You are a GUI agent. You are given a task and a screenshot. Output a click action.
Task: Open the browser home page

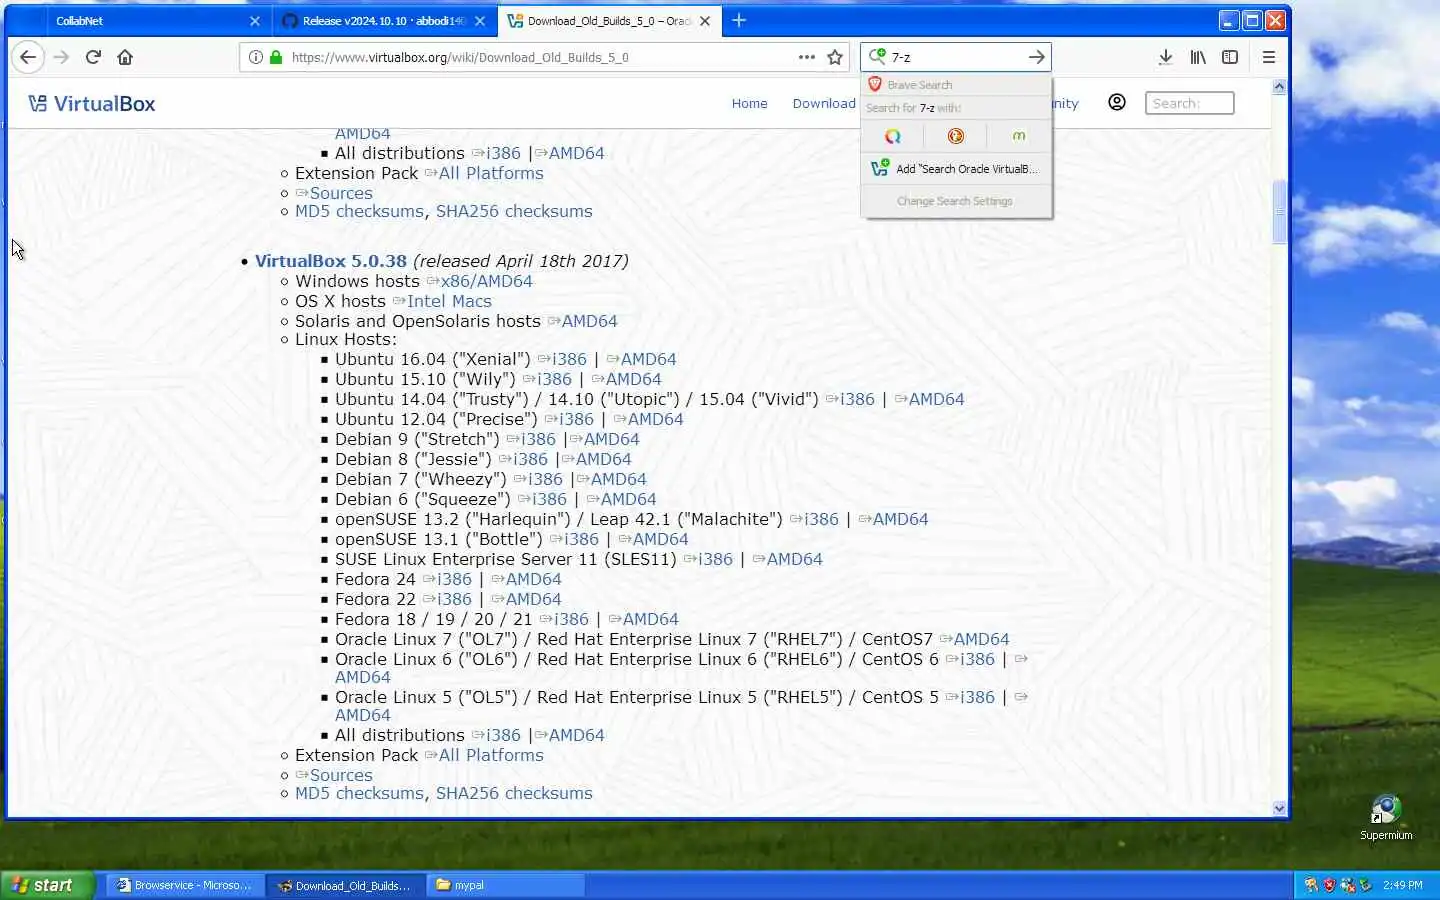click(x=125, y=57)
